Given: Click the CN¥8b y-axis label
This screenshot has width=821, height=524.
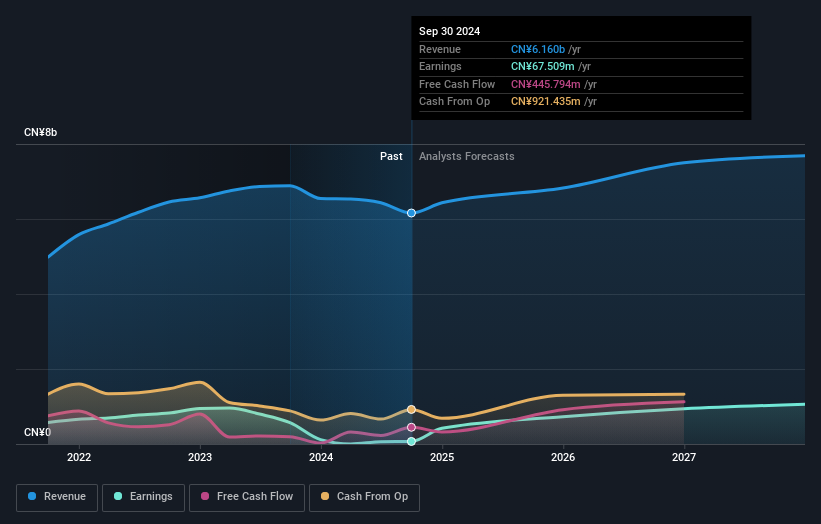Looking at the screenshot, I should pos(40,132).
